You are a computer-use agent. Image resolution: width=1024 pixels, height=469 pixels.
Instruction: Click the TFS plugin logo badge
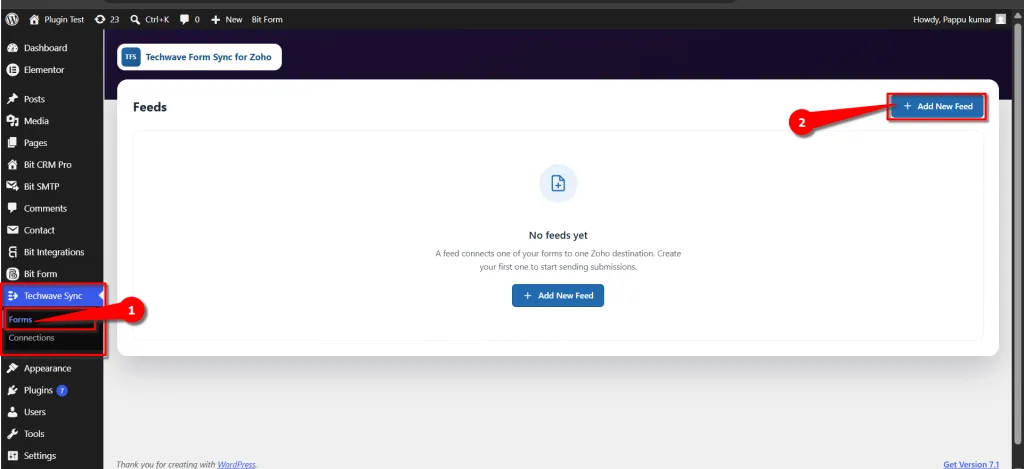[x=131, y=57]
